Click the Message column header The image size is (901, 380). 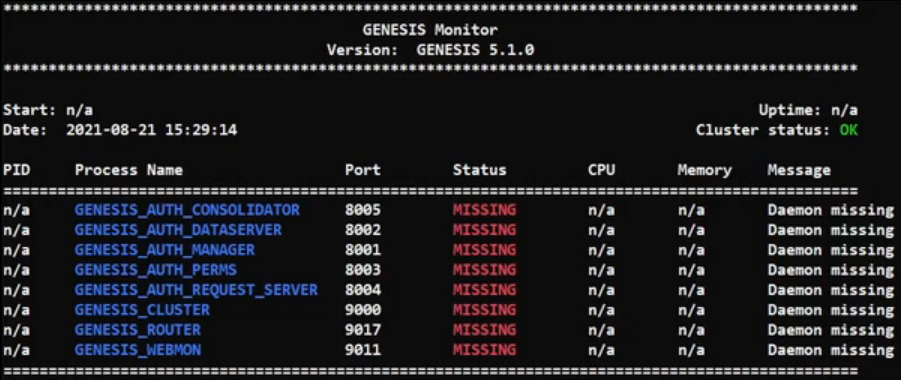(x=799, y=170)
